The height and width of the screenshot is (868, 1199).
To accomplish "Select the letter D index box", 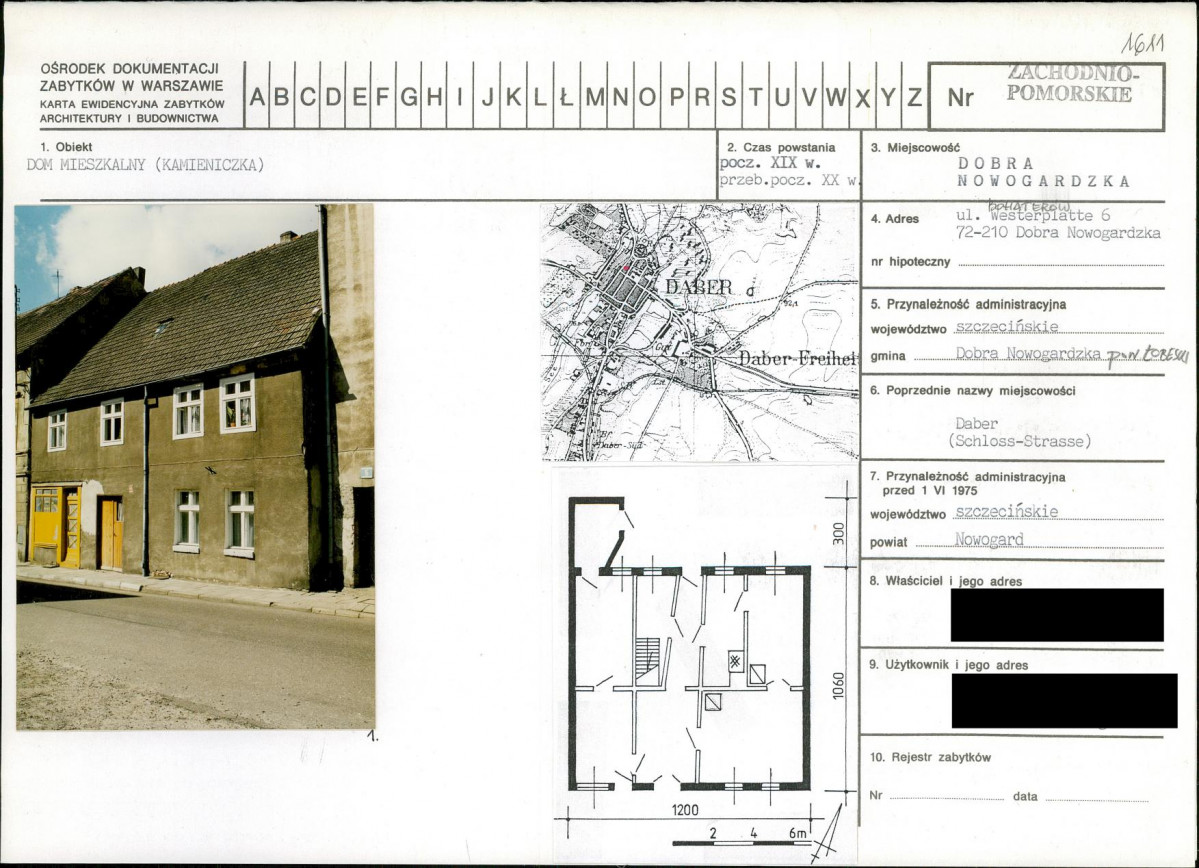I will [x=333, y=96].
